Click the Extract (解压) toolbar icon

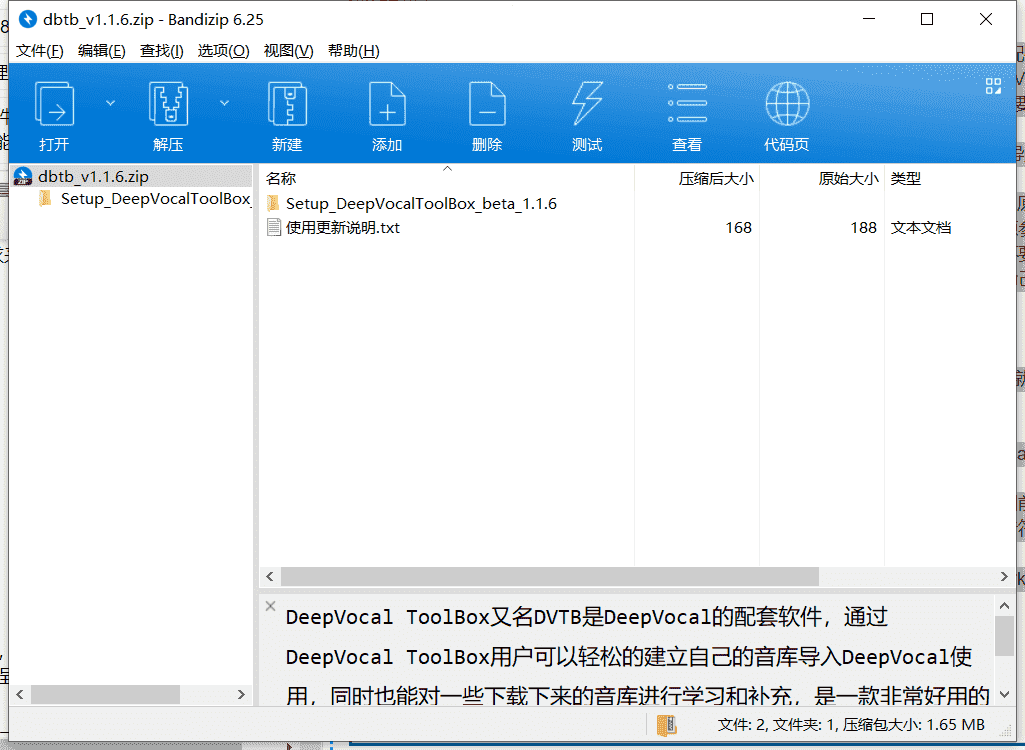tap(169, 103)
